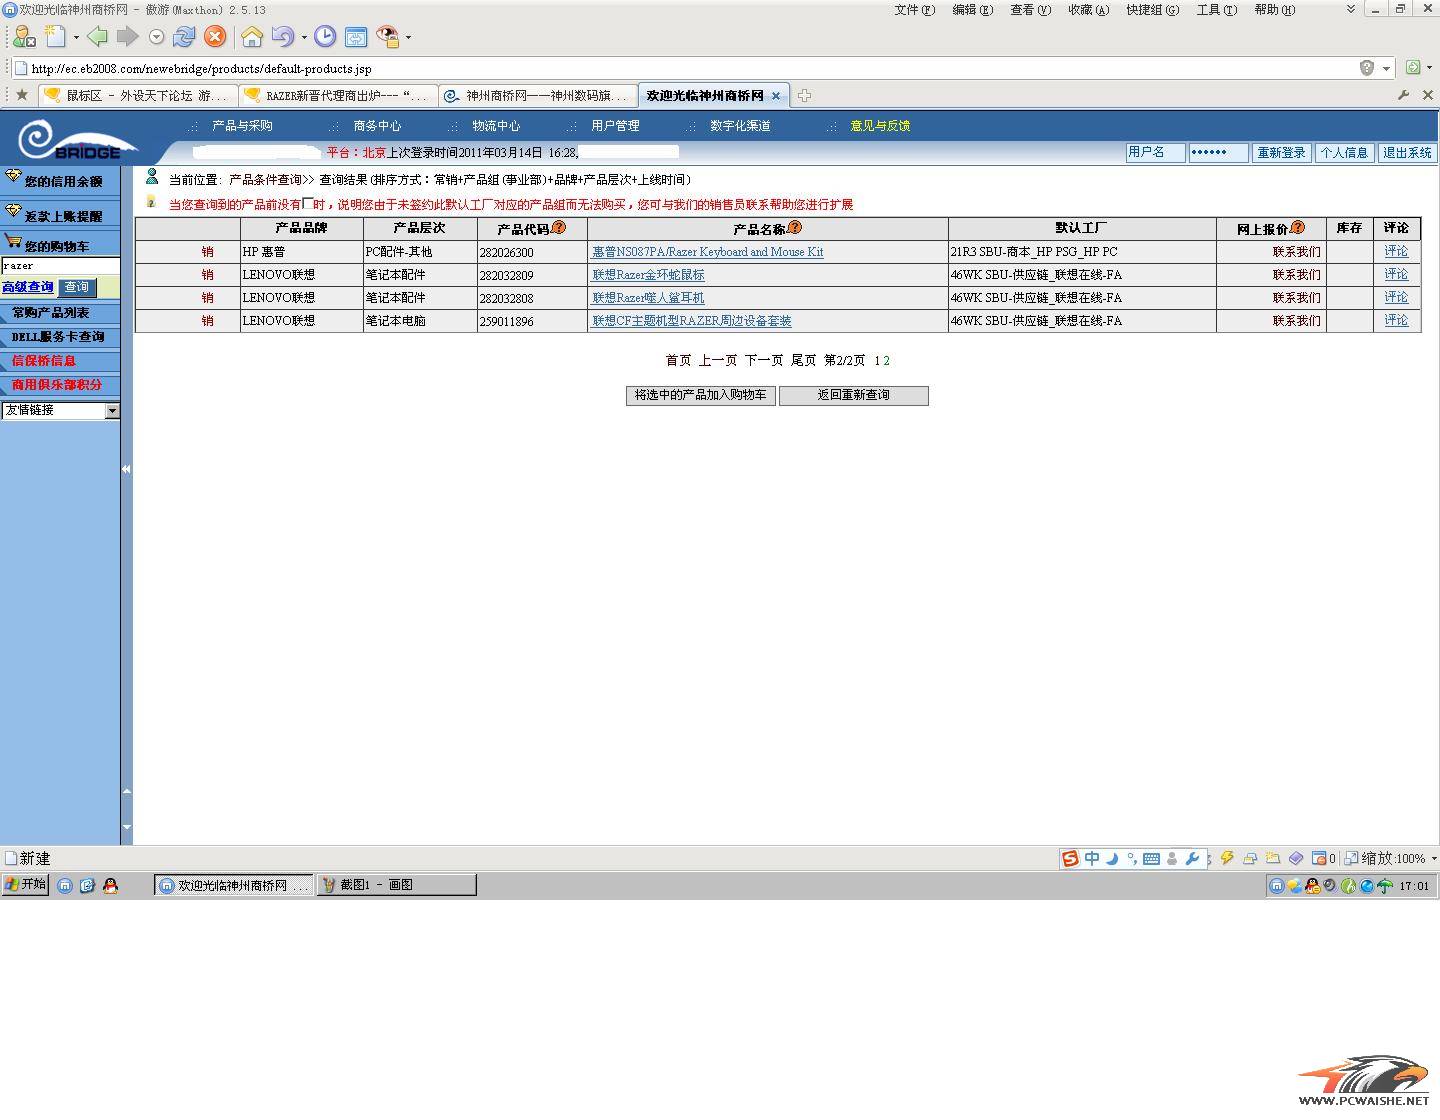The height and width of the screenshot is (1120, 1440).
Task: Open the new page button dropdown arrow
Action: pyautogui.click(x=76, y=38)
